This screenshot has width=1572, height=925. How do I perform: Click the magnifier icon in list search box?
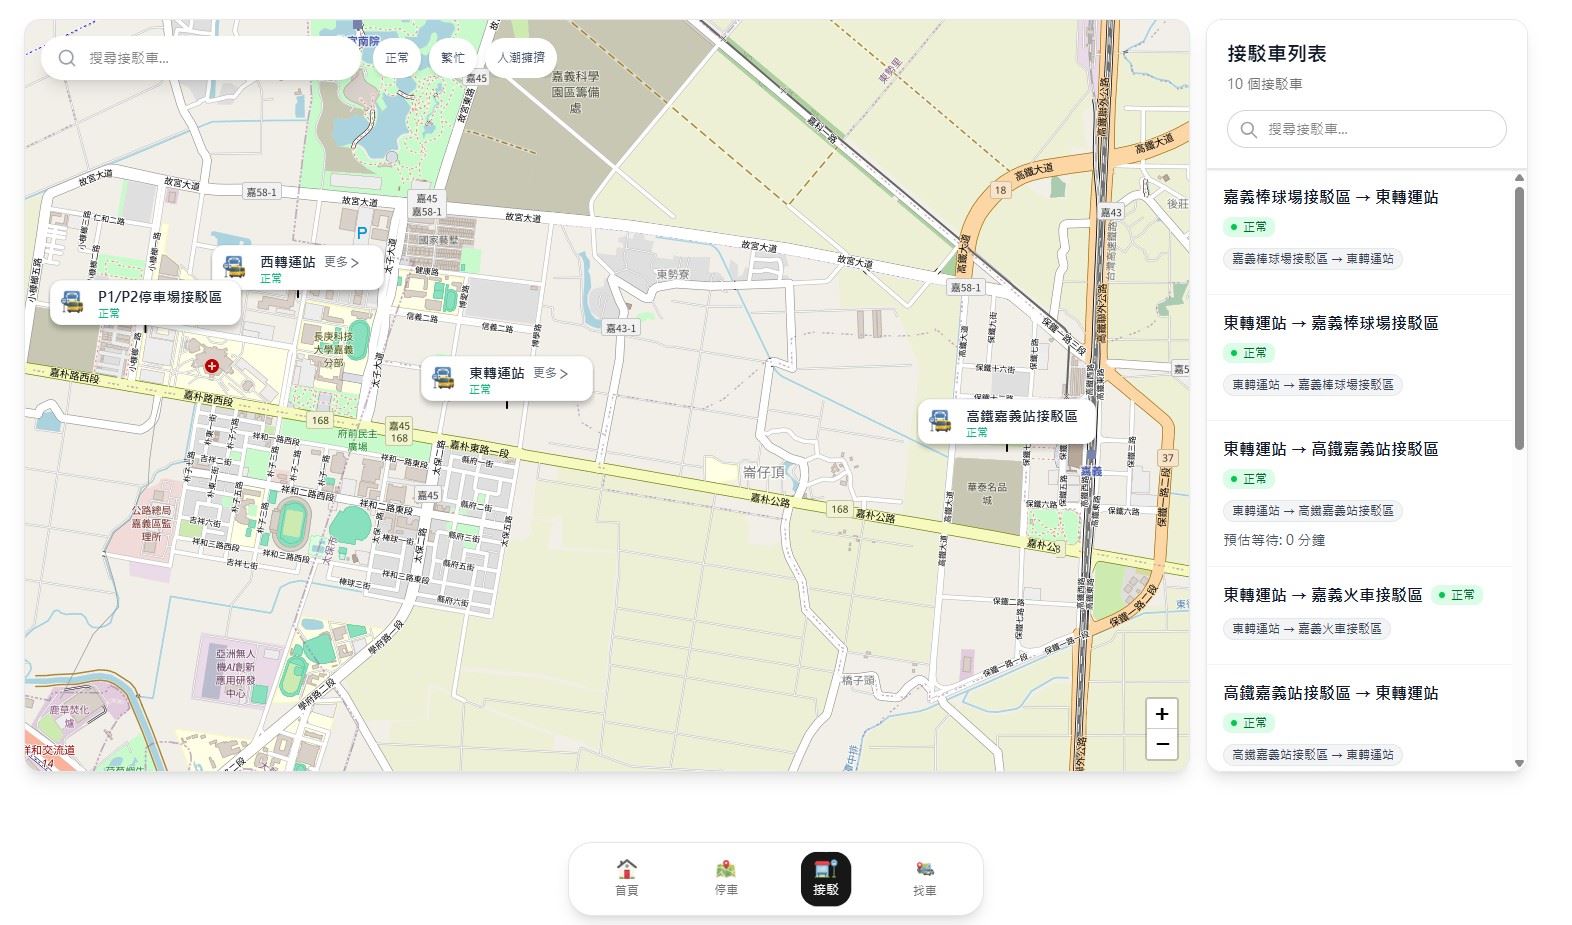tap(1248, 130)
